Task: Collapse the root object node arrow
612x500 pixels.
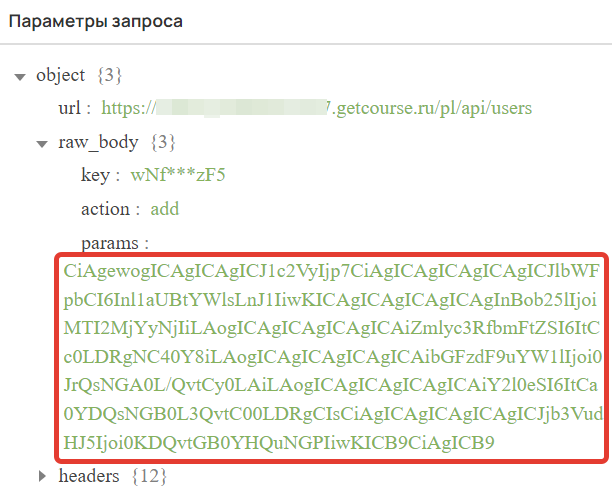Action: 20,77
